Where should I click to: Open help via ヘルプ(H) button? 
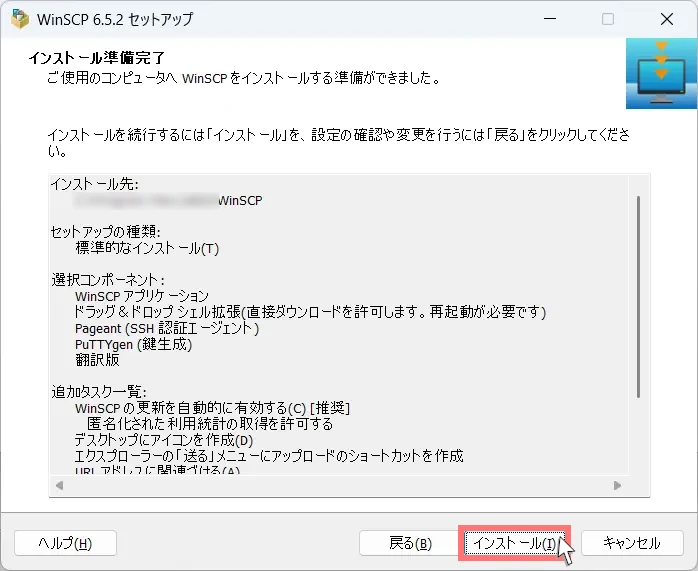pos(65,543)
